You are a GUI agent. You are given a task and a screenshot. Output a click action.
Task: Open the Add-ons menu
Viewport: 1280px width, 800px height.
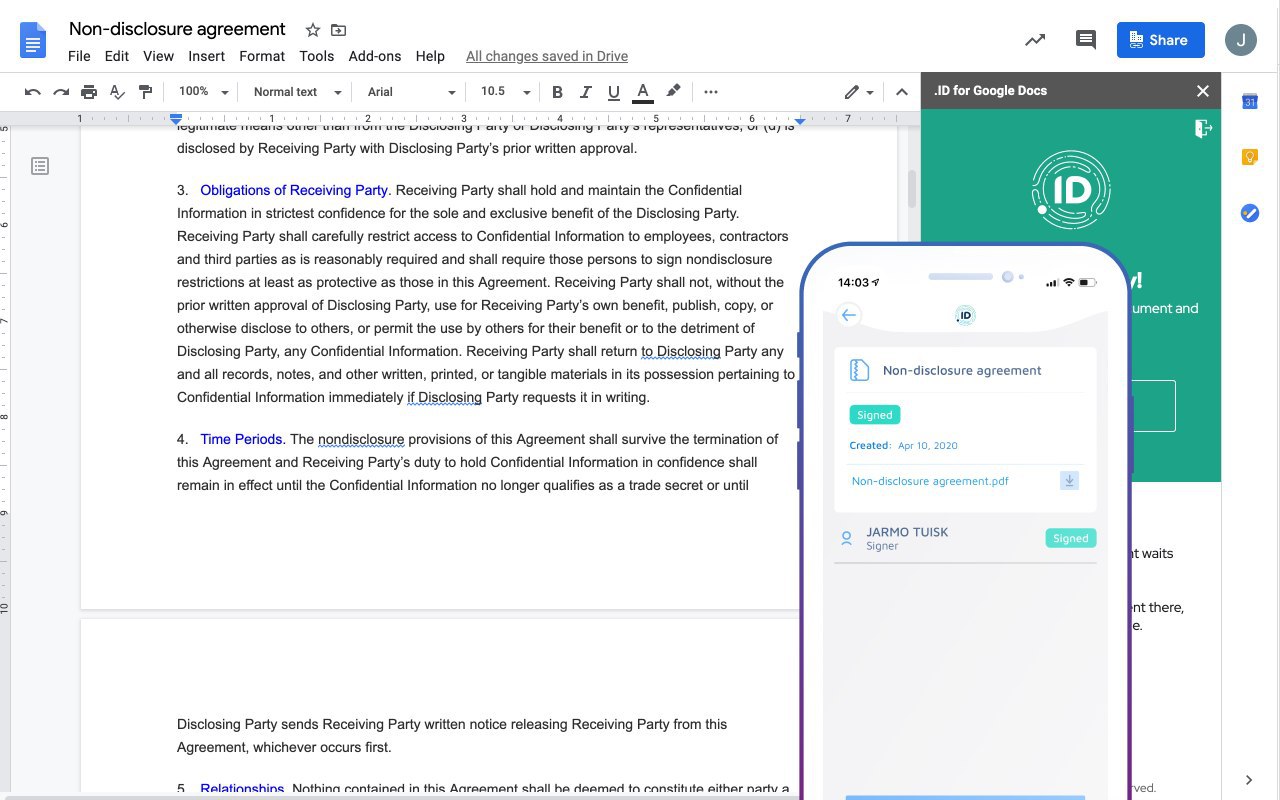click(375, 56)
